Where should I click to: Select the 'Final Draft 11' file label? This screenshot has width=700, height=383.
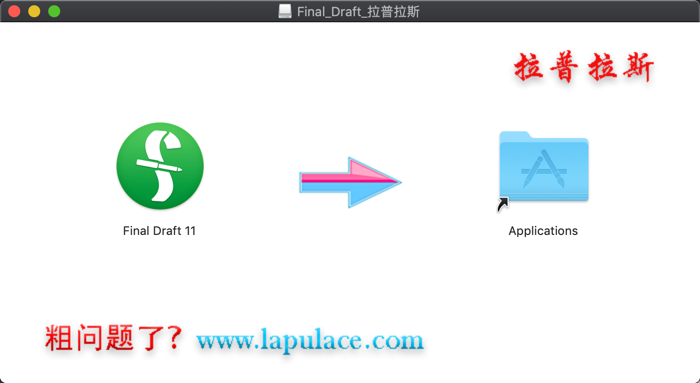(x=159, y=231)
